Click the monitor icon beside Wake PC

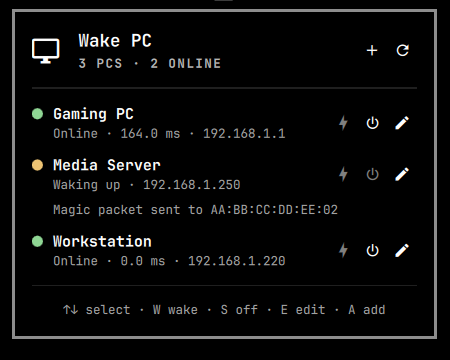tap(46, 51)
